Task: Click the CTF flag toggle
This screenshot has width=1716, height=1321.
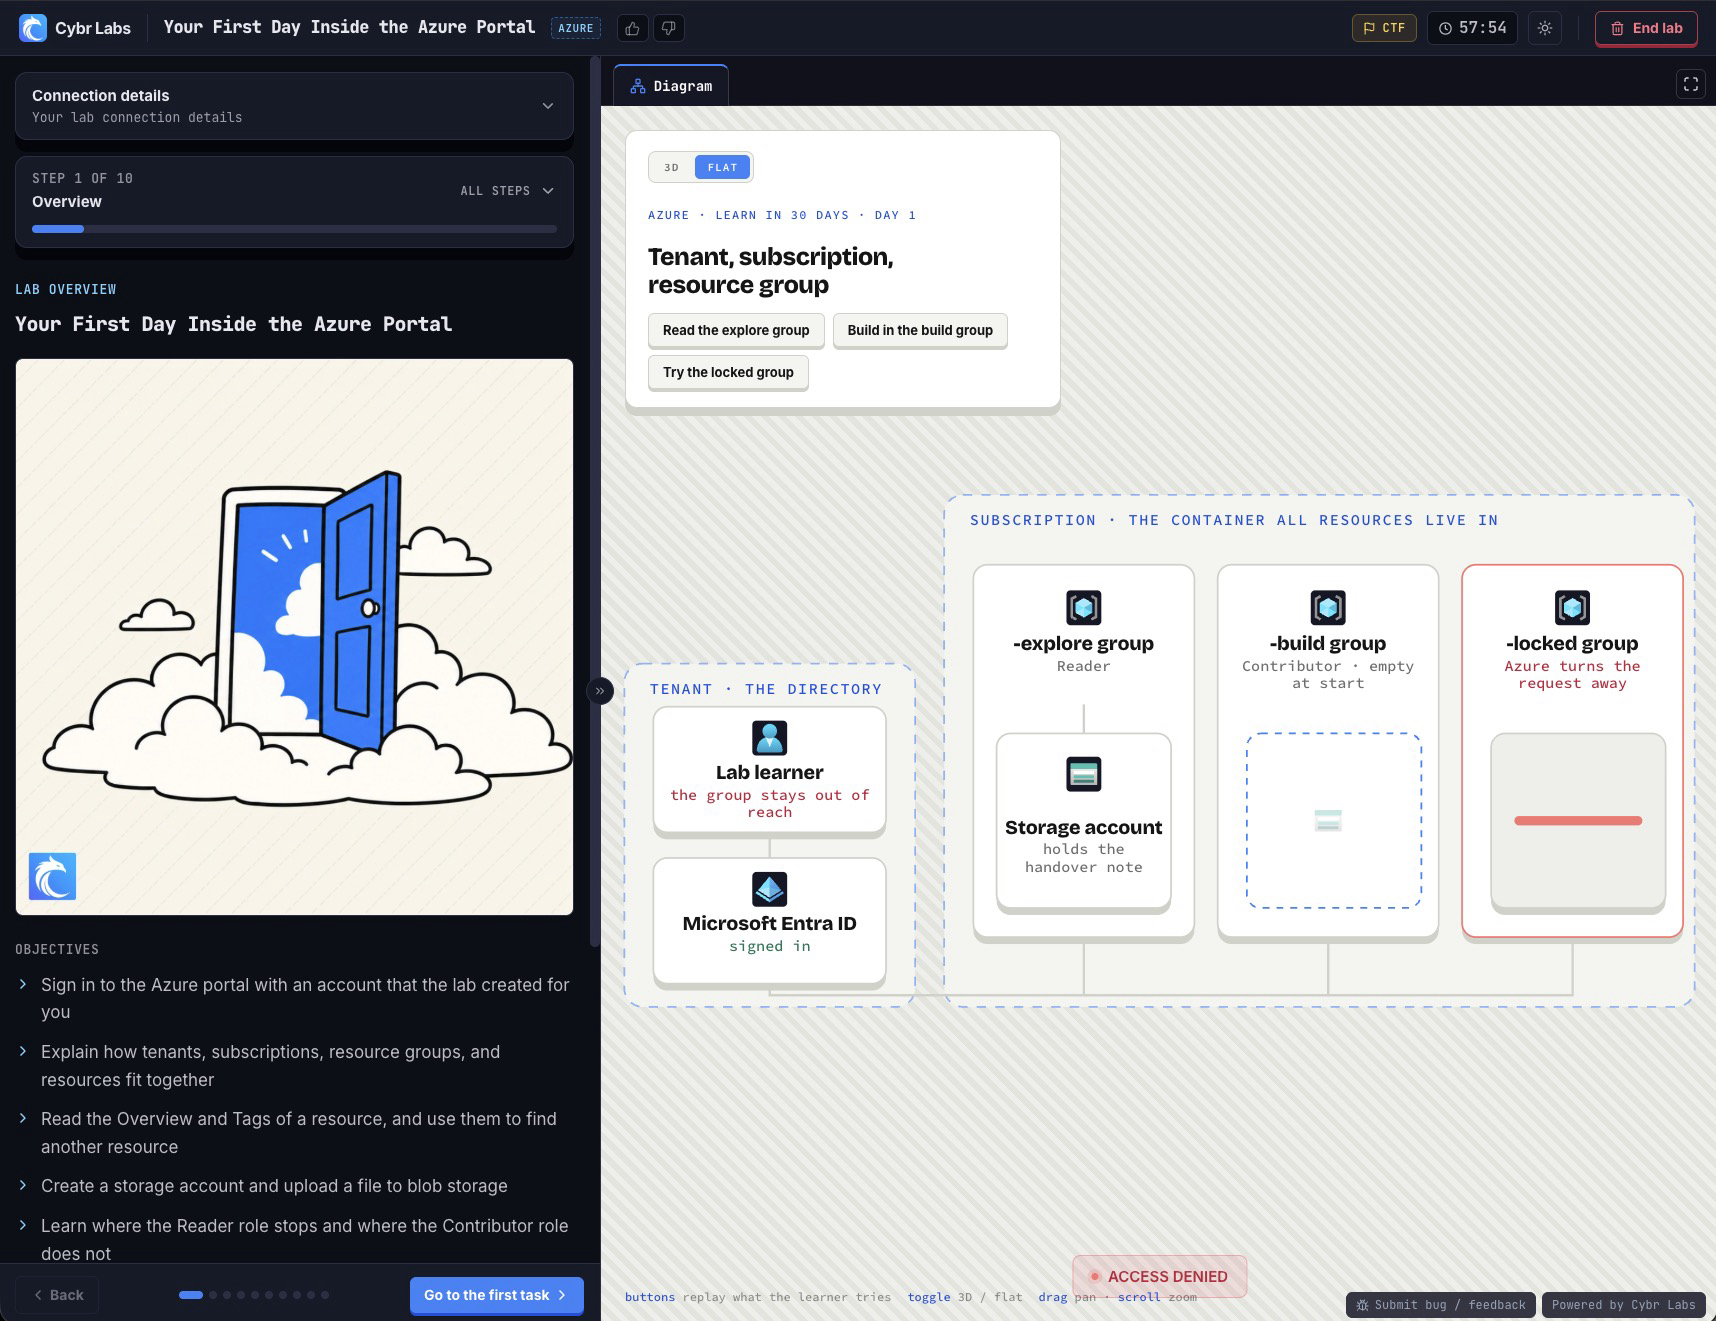Action: coord(1384,28)
